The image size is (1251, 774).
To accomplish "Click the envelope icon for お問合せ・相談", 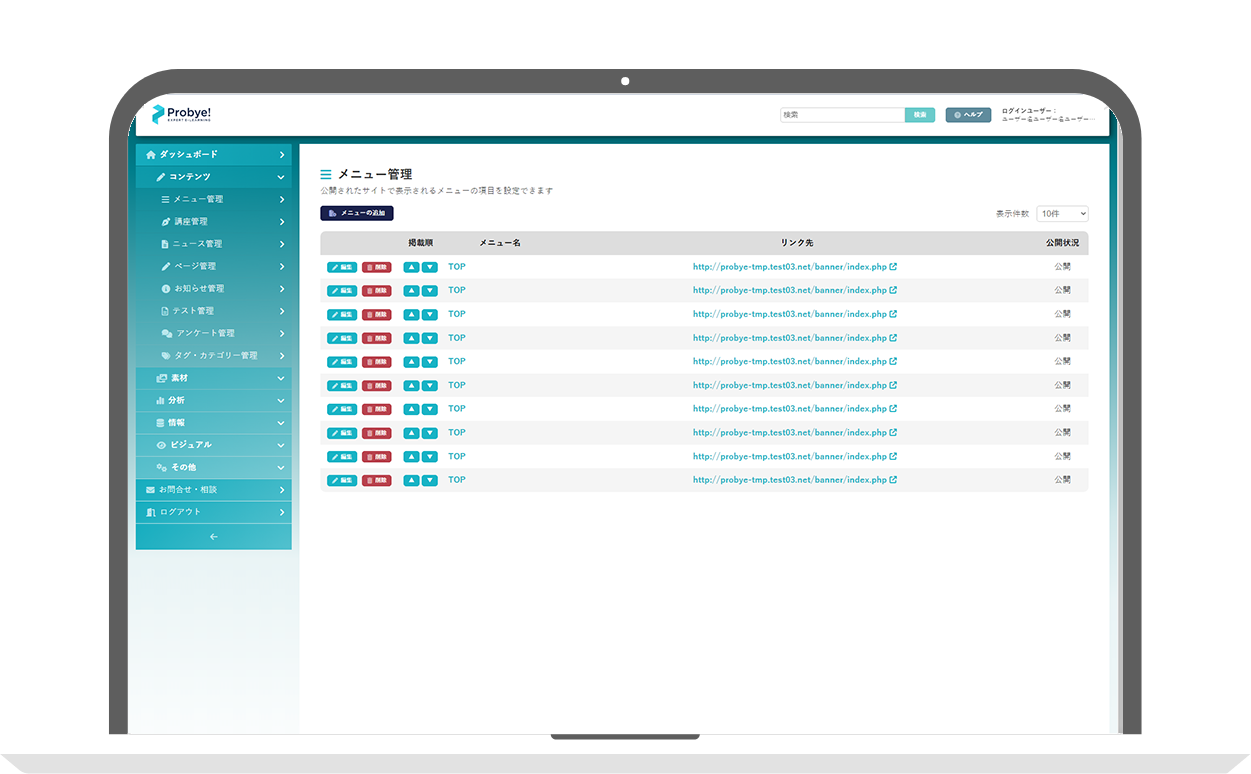I will (x=151, y=490).
